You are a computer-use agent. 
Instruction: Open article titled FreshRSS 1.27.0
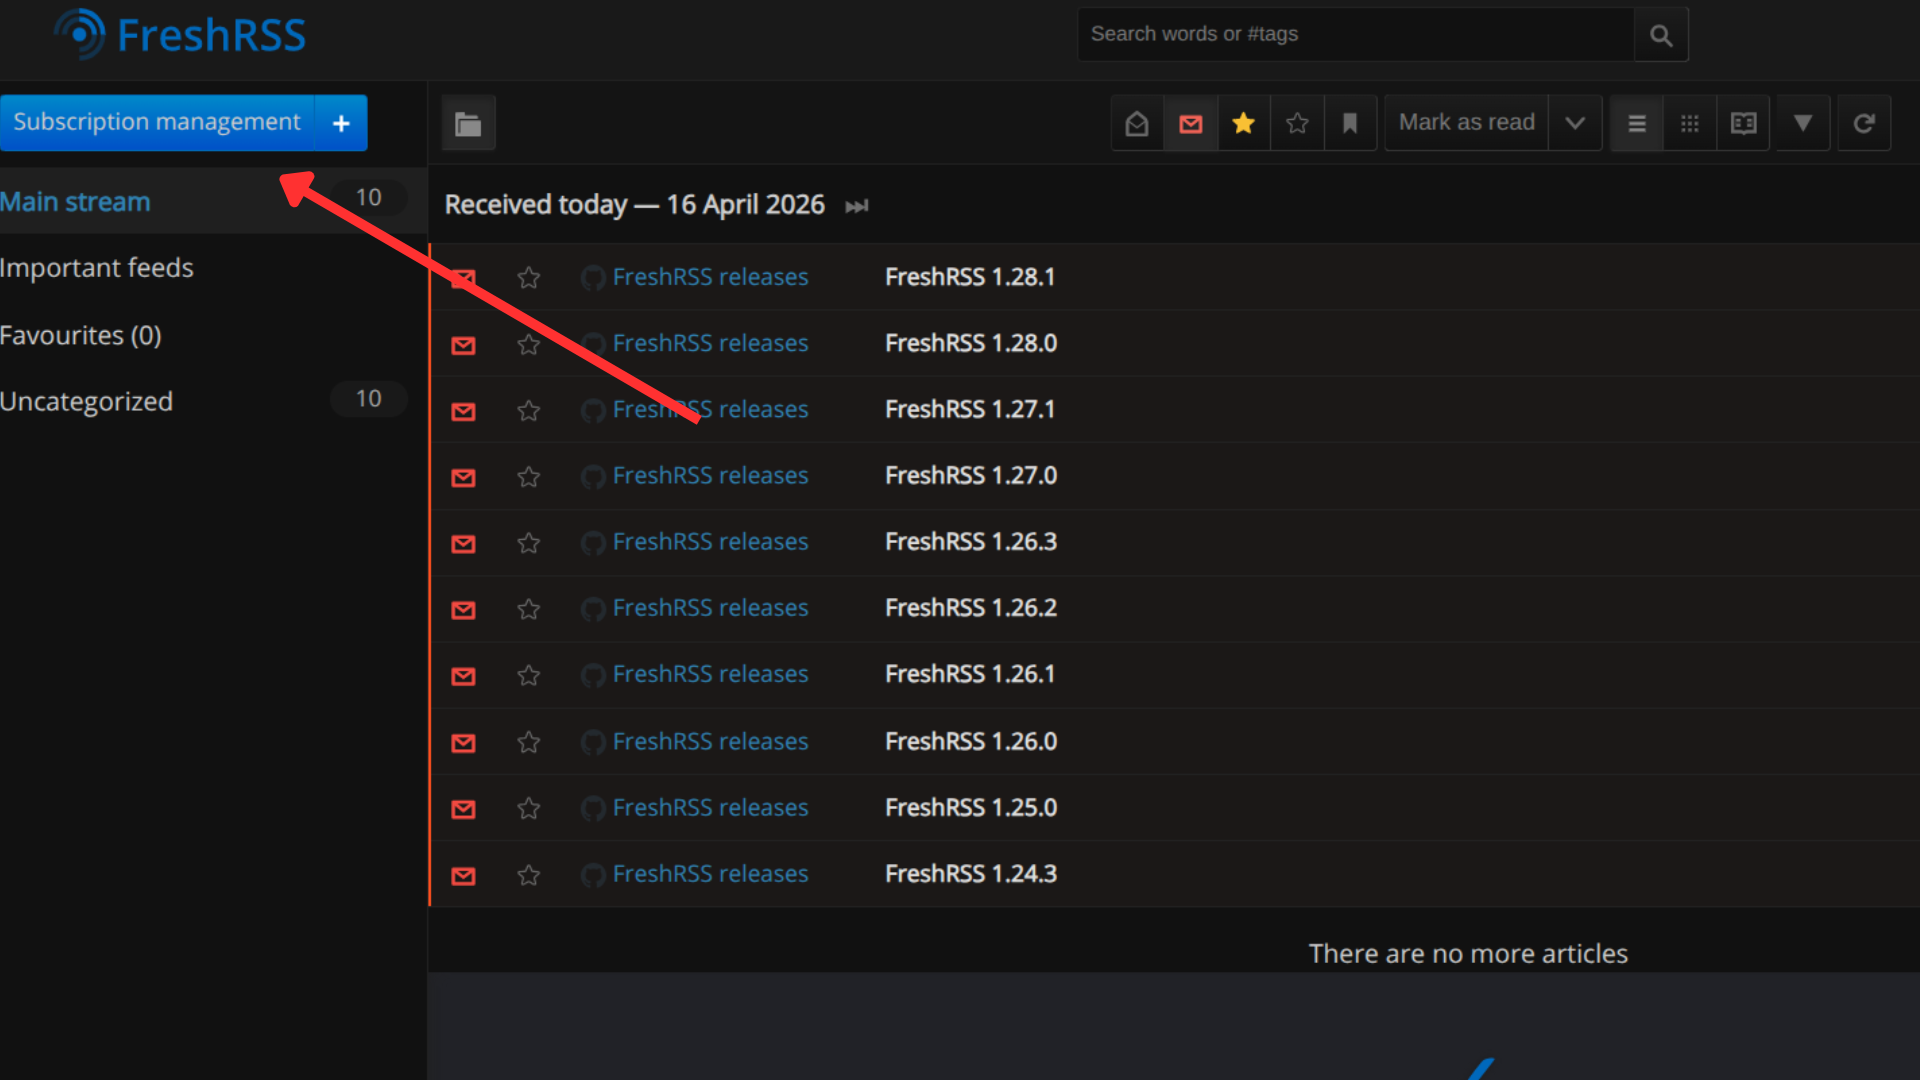point(971,475)
